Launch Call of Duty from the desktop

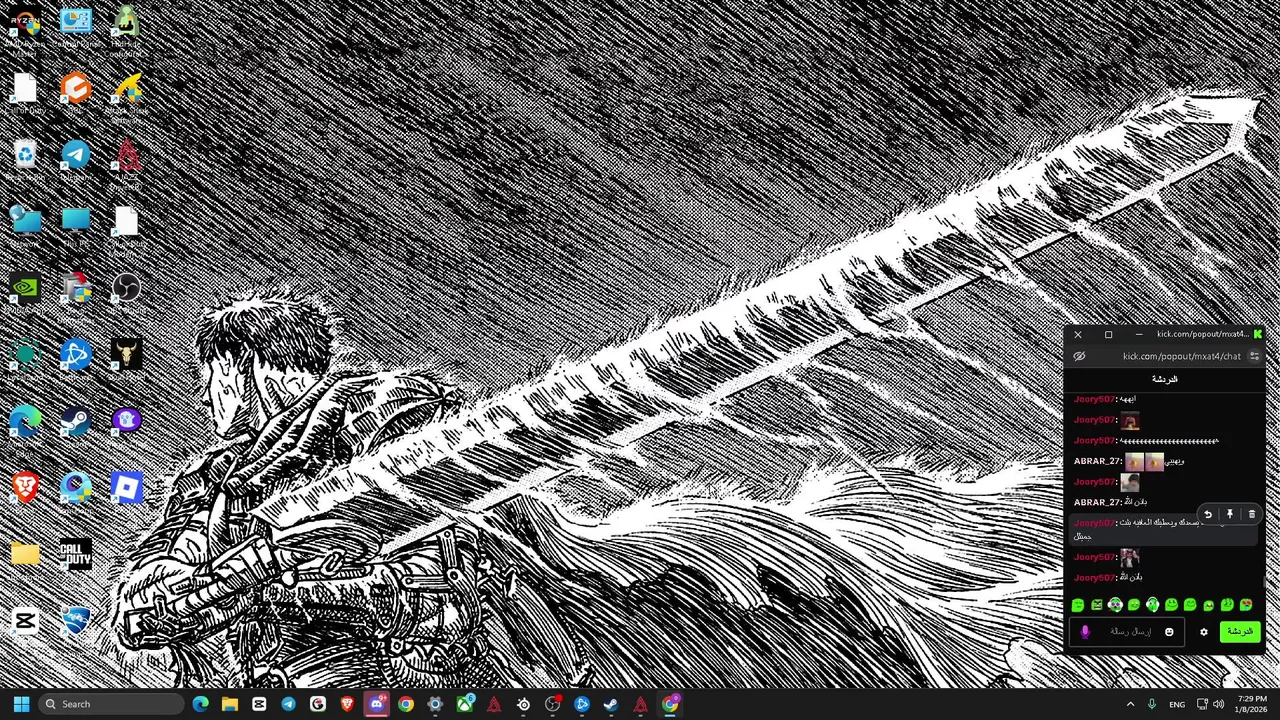pos(76,556)
